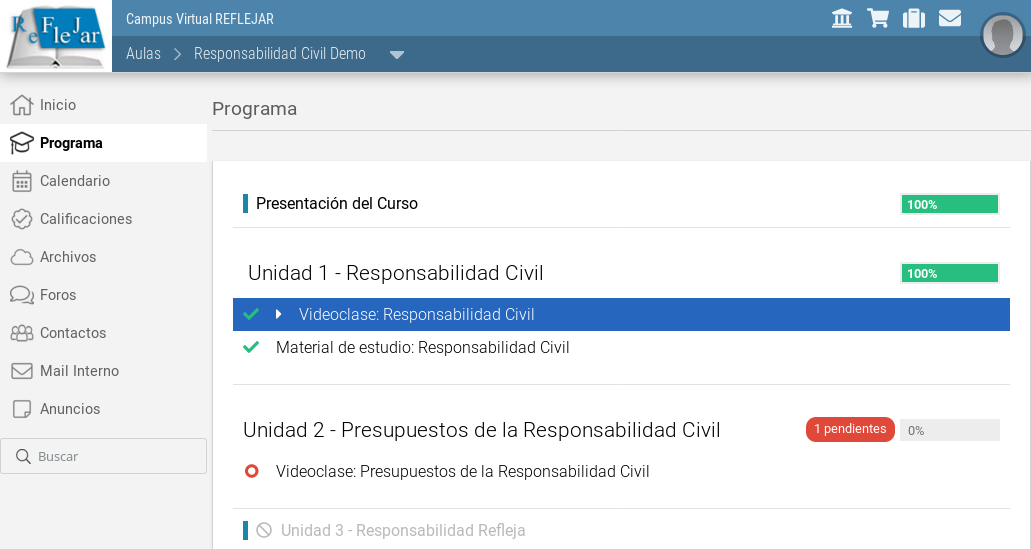Click the briefcase icon in top bar
Viewport: 1031px width, 549px height.
click(x=914, y=18)
